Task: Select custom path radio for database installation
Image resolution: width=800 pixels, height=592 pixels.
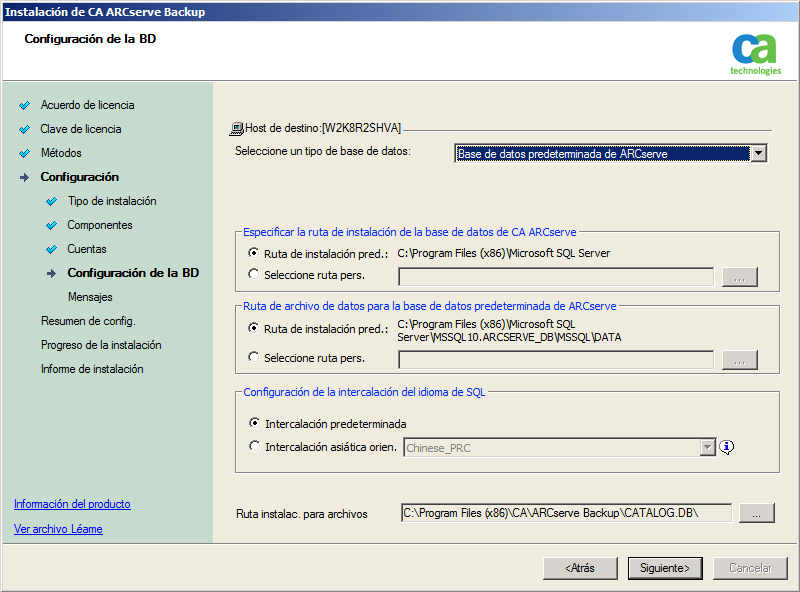Action: click(254, 274)
